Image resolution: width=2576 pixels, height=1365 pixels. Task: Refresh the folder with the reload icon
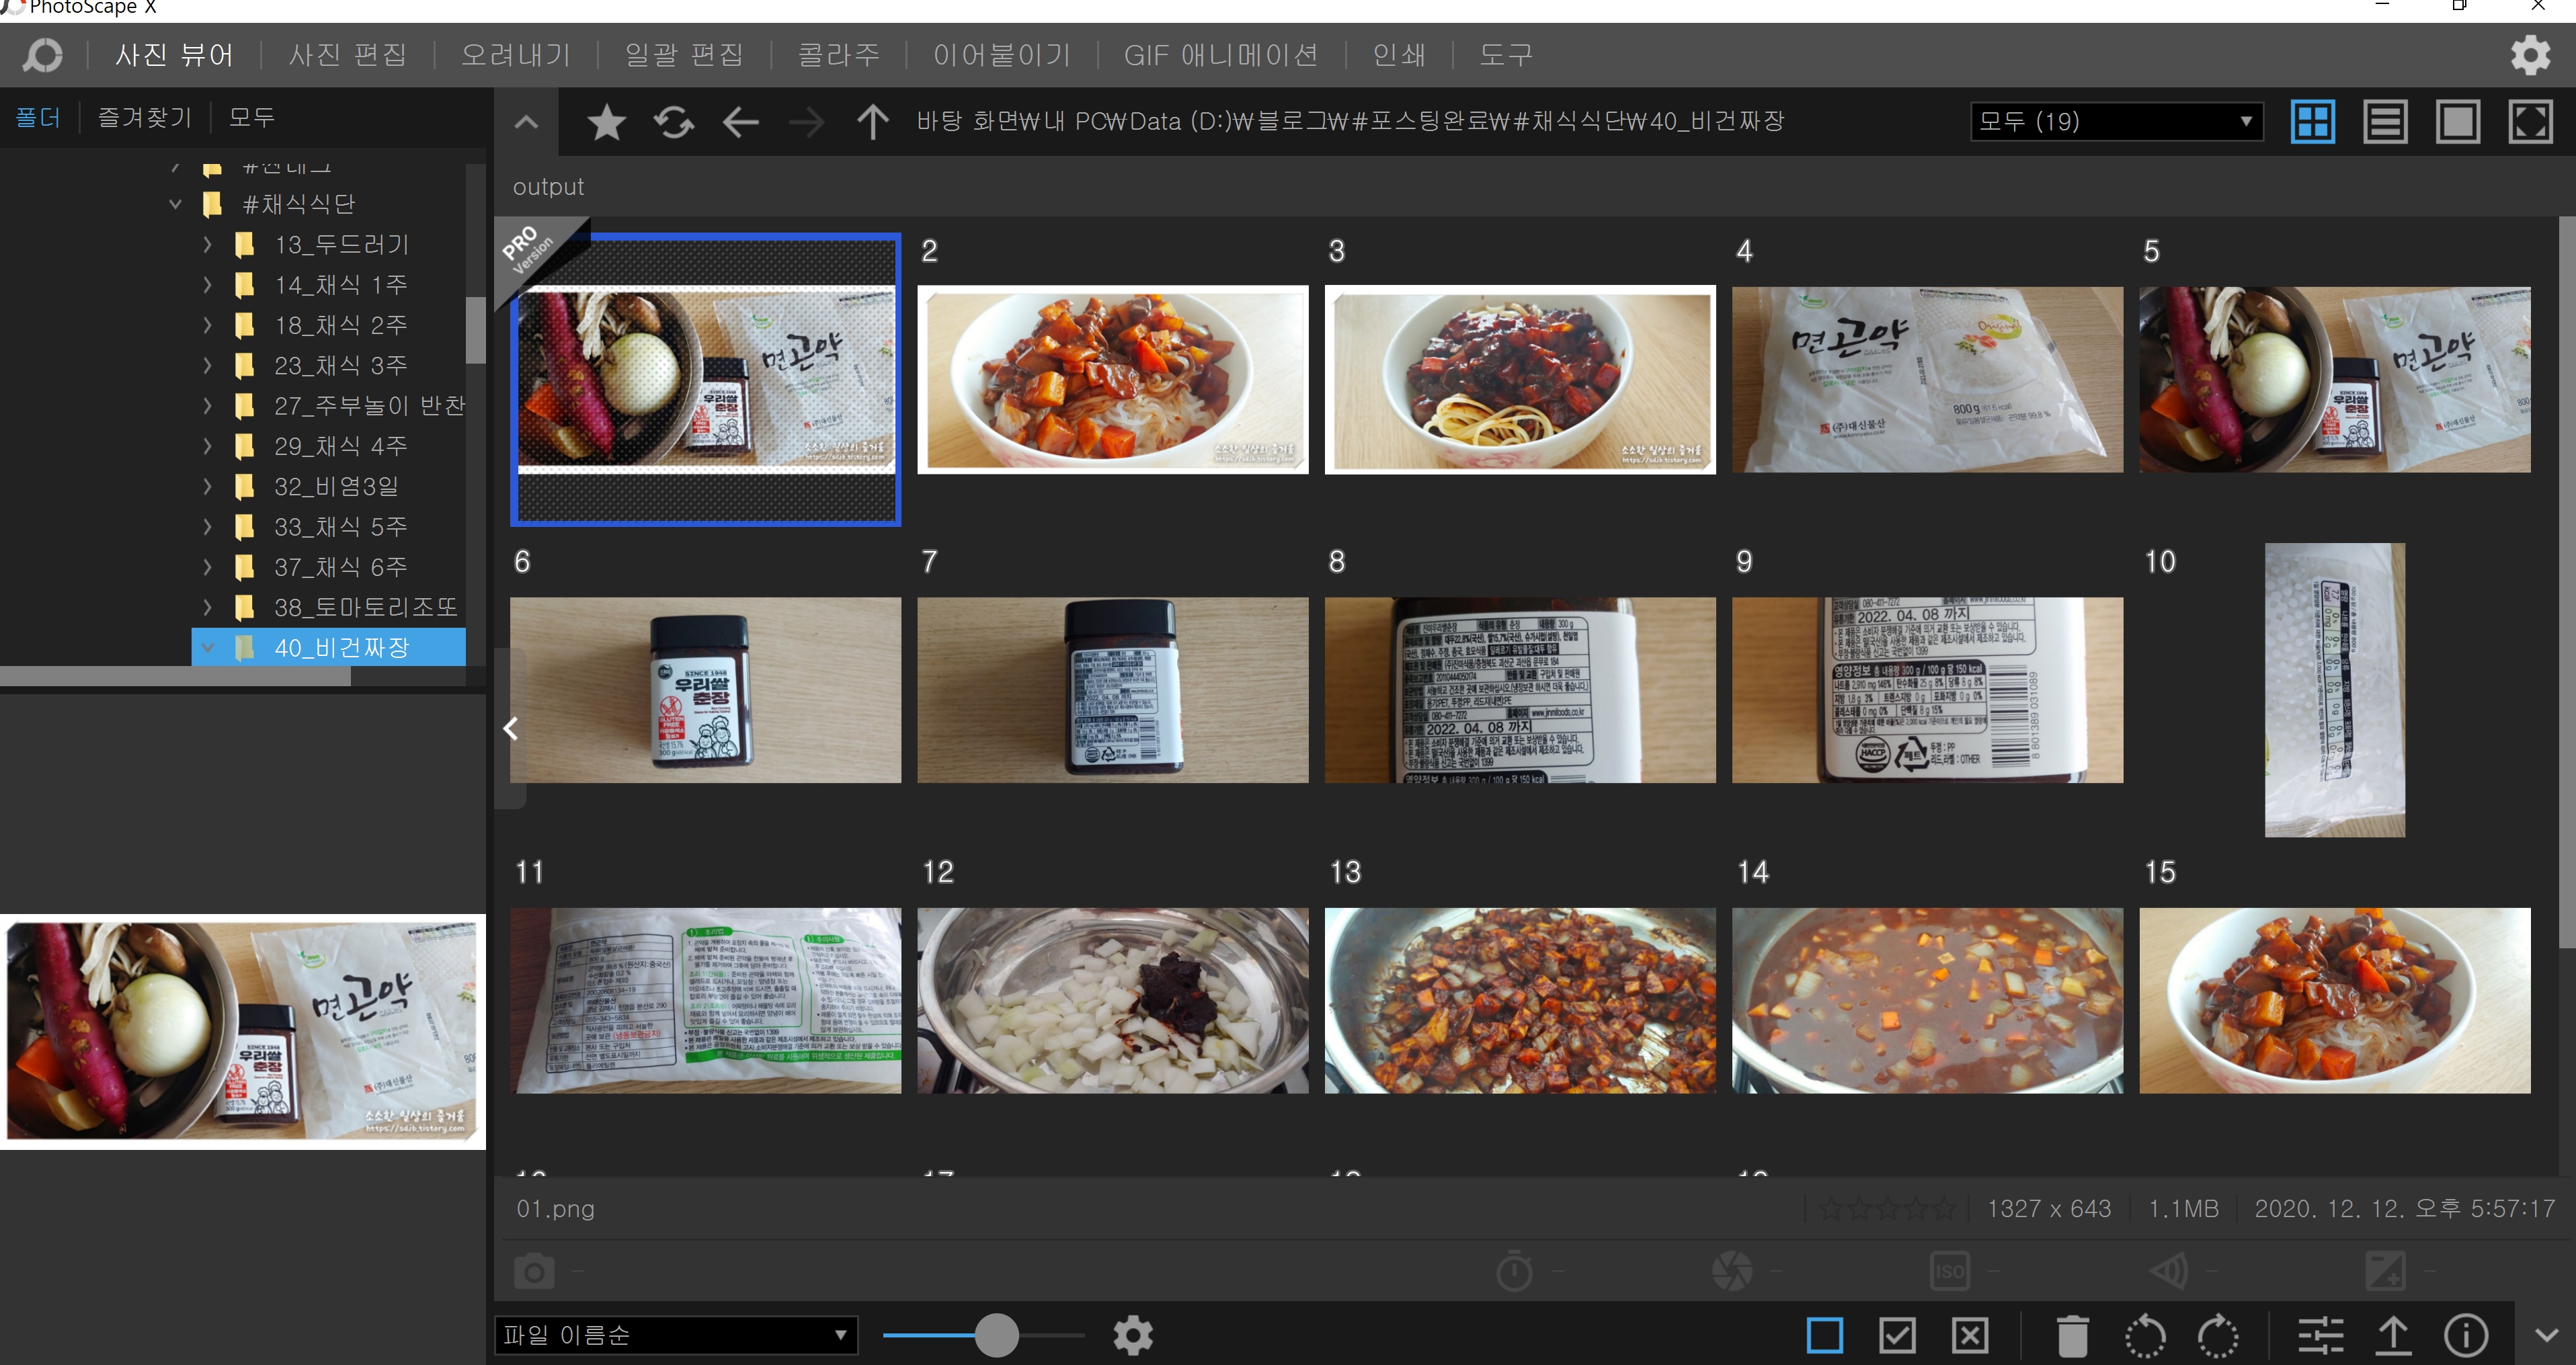pyautogui.click(x=674, y=122)
